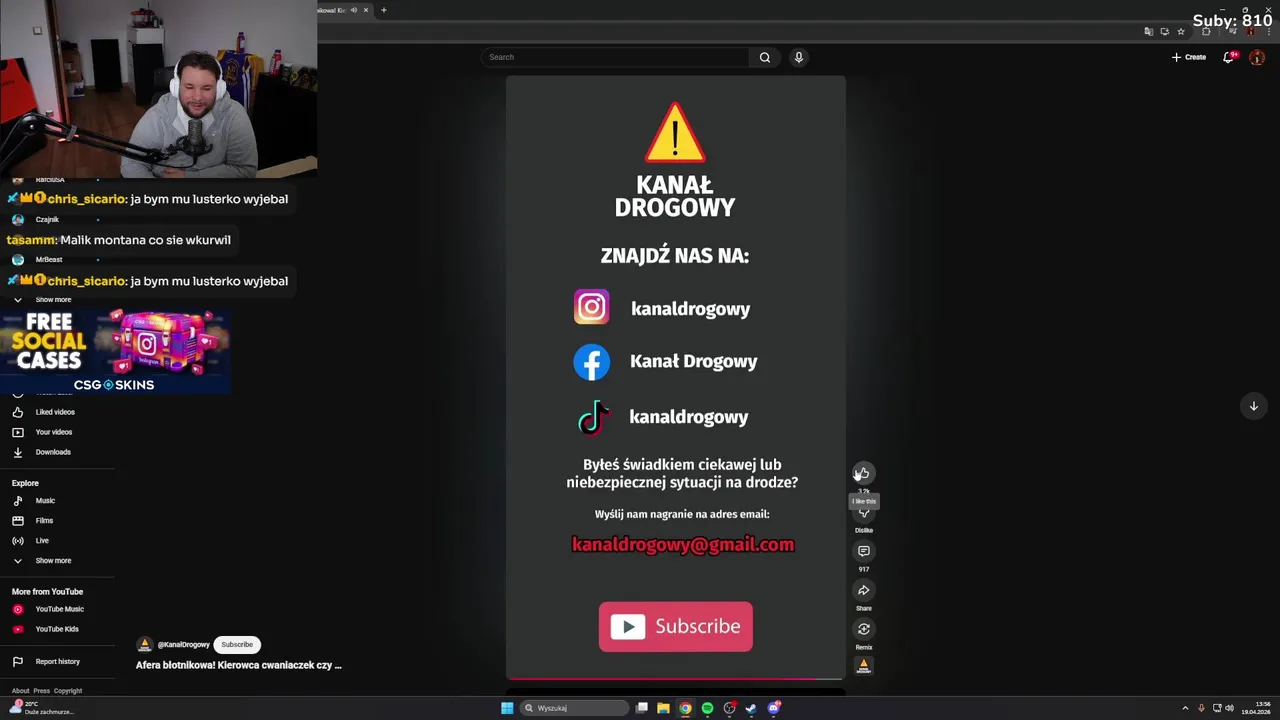Close the current browser tab
Viewport: 1280px width, 720px height.
366,10
